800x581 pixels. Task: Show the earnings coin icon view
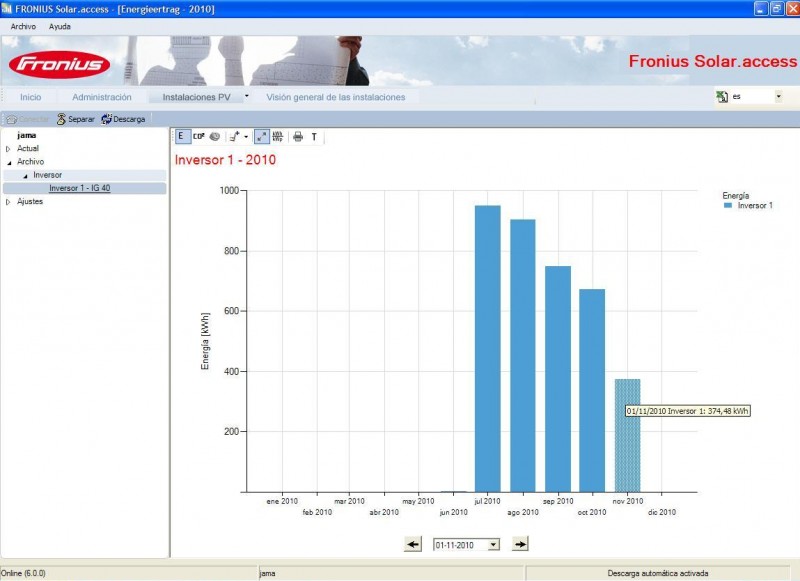coord(215,137)
